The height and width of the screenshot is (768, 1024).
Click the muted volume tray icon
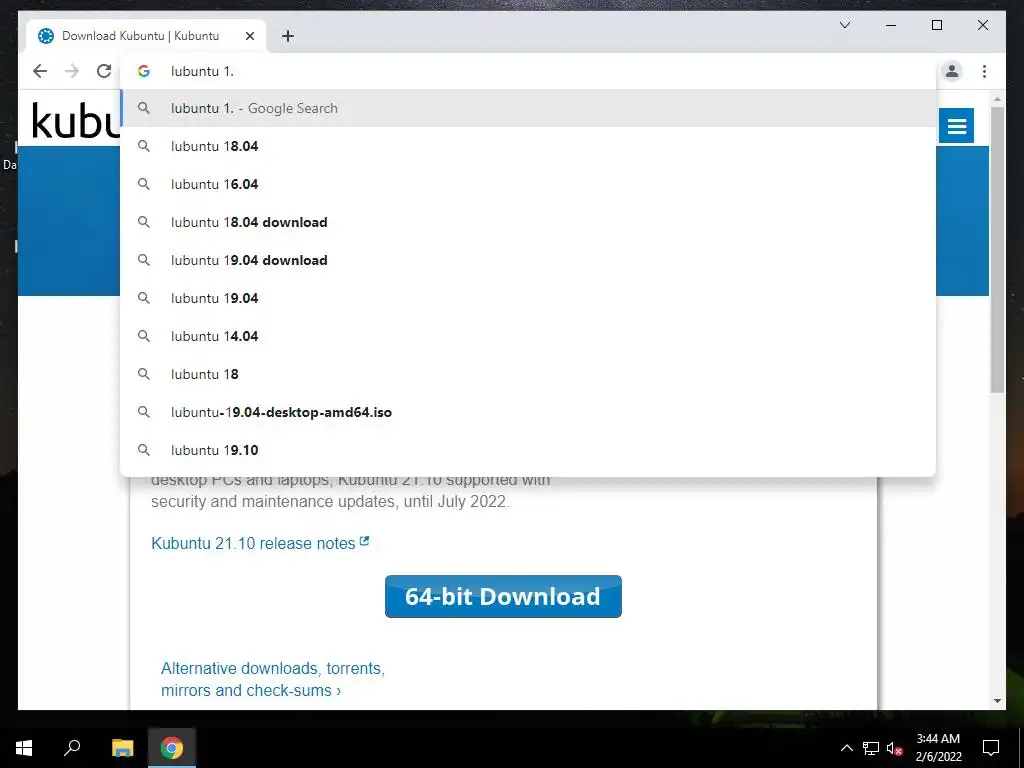[x=895, y=748]
